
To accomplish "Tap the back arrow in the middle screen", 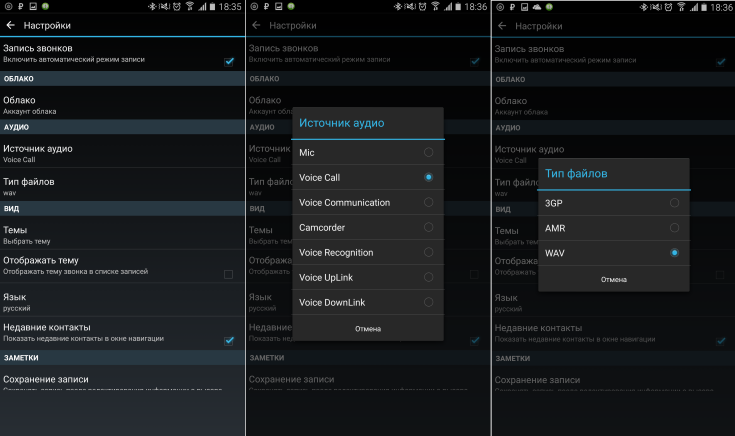I will [256, 25].
